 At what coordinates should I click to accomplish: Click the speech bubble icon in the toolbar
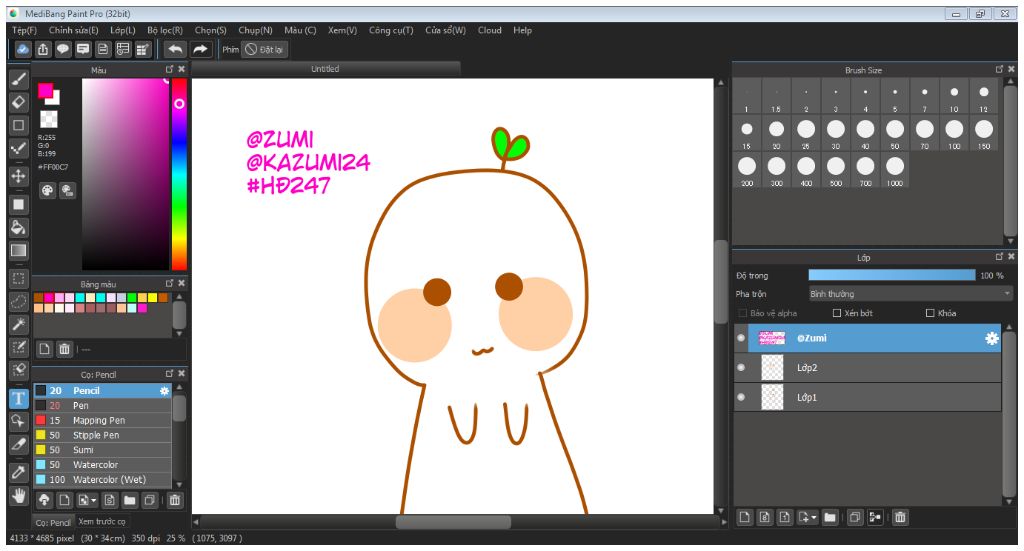[63, 49]
